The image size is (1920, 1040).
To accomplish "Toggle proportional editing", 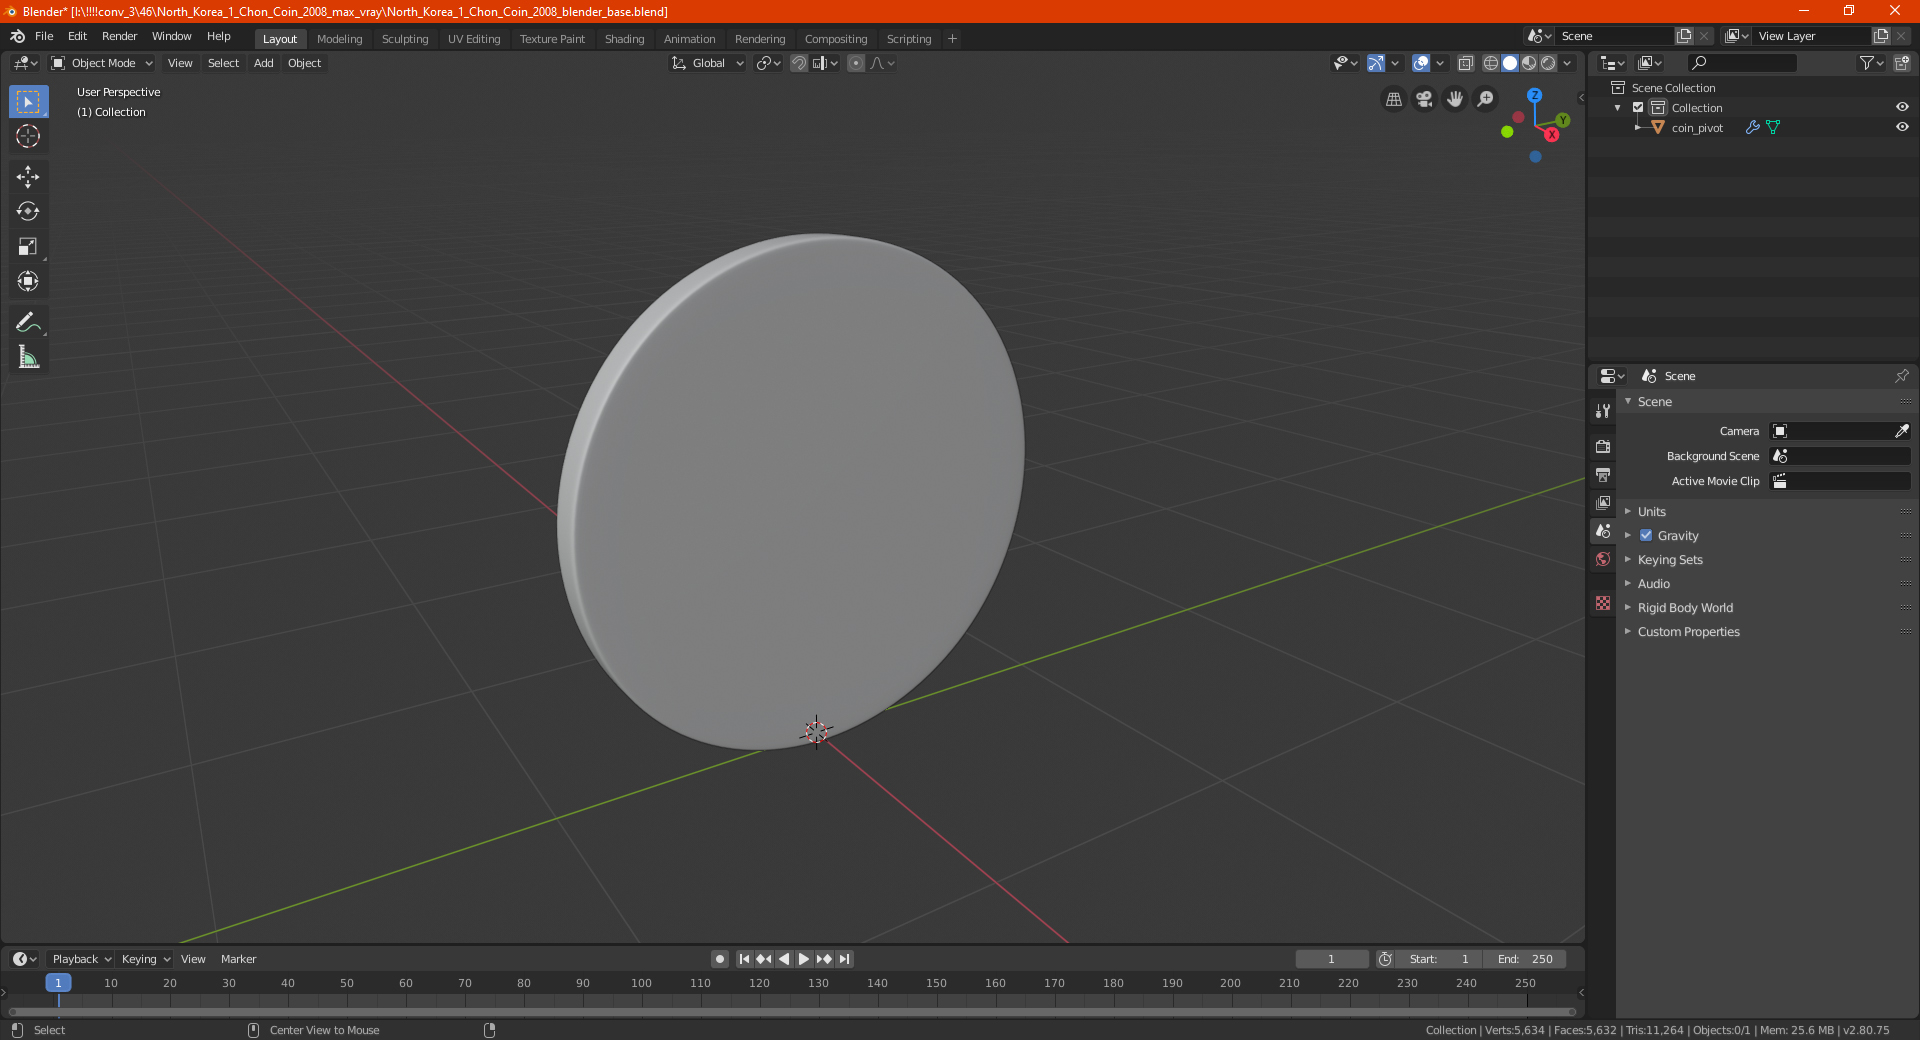I will point(856,63).
